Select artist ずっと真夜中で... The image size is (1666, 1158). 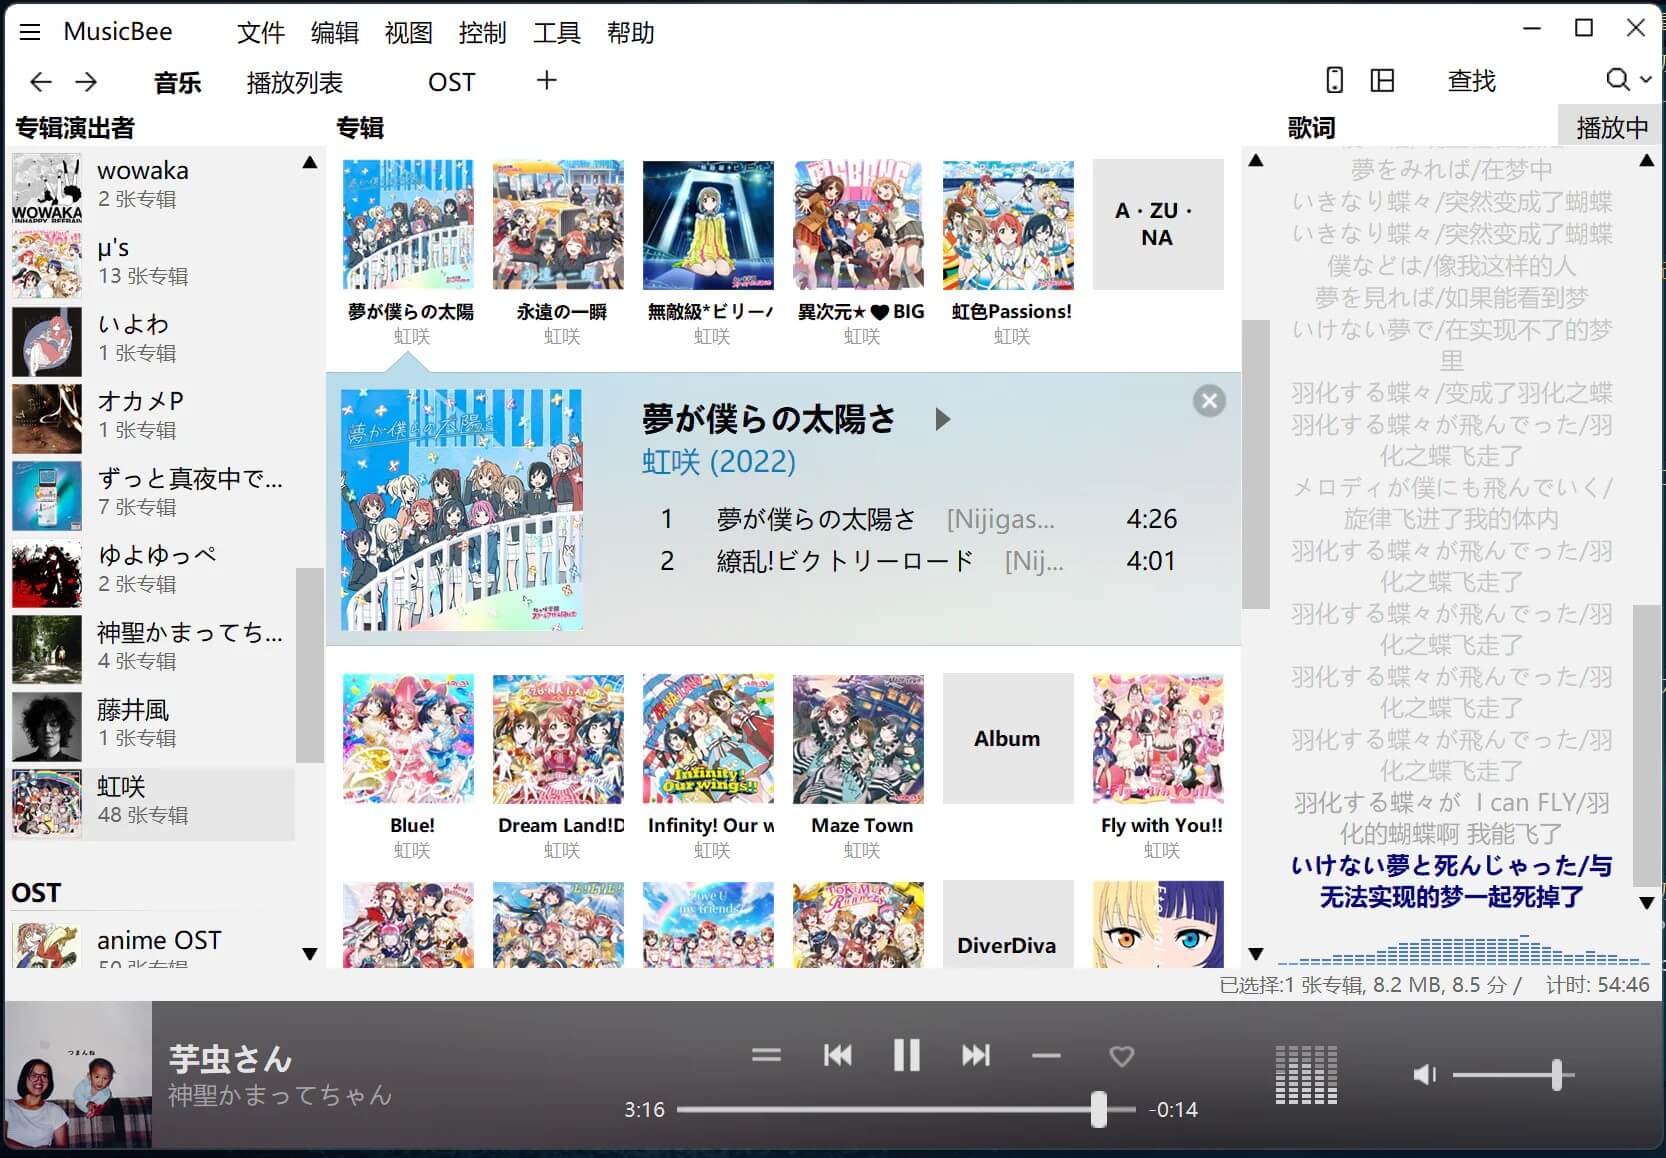point(153,494)
